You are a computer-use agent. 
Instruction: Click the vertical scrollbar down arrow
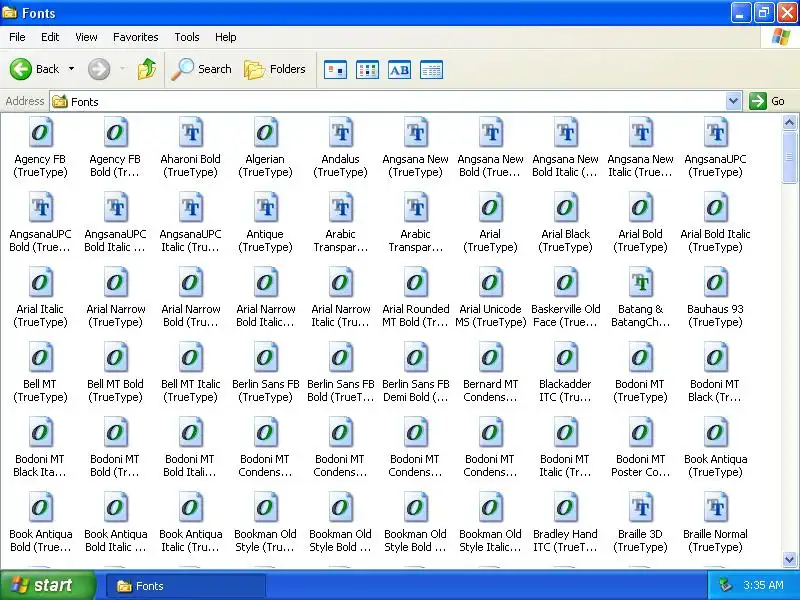pyautogui.click(x=789, y=559)
